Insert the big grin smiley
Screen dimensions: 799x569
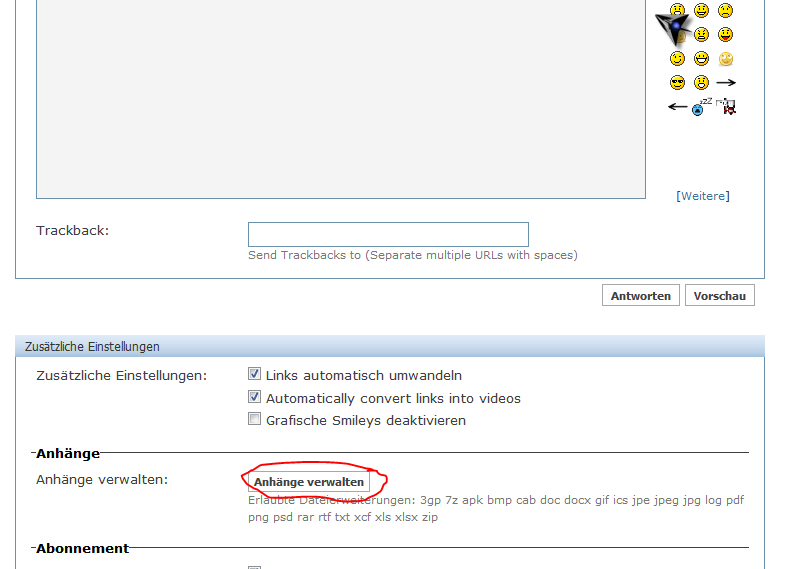coord(702,59)
